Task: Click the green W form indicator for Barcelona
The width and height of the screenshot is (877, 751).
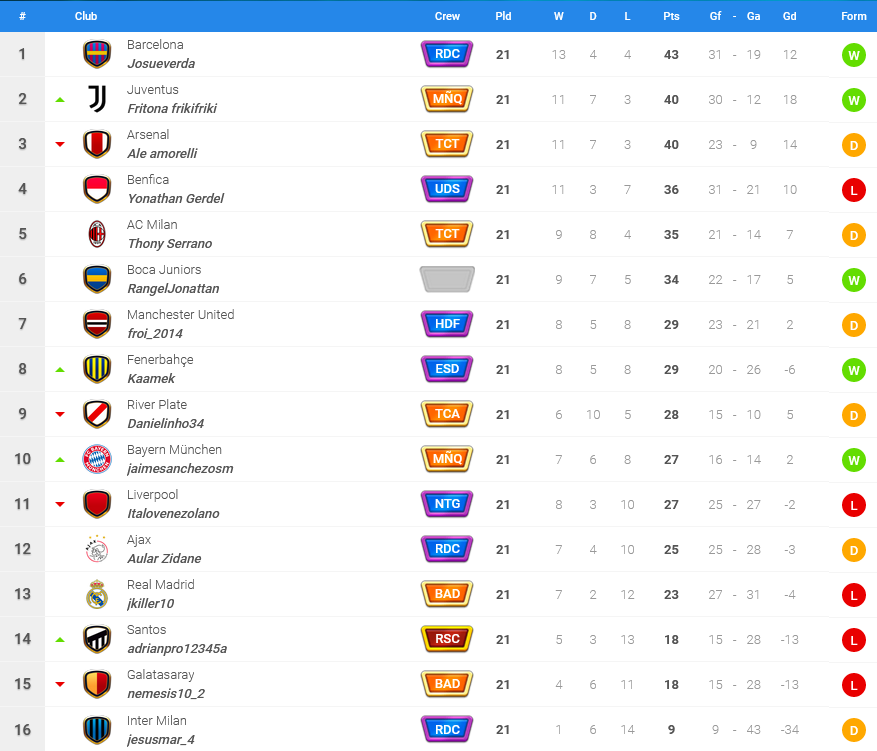Action: tap(854, 55)
